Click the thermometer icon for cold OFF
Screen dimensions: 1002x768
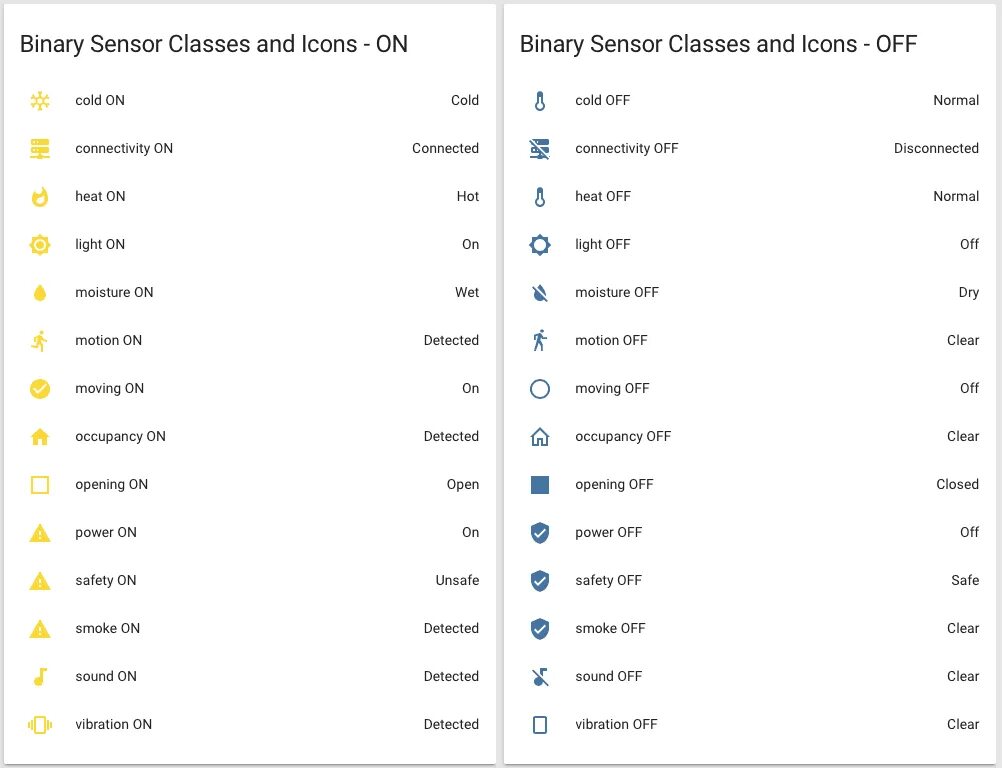coord(540,101)
